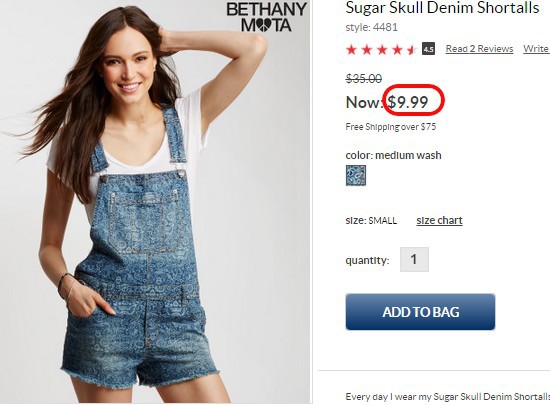The width and height of the screenshot is (550, 405).
Task: Select the medium wash color swatch
Action: (x=356, y=175)
